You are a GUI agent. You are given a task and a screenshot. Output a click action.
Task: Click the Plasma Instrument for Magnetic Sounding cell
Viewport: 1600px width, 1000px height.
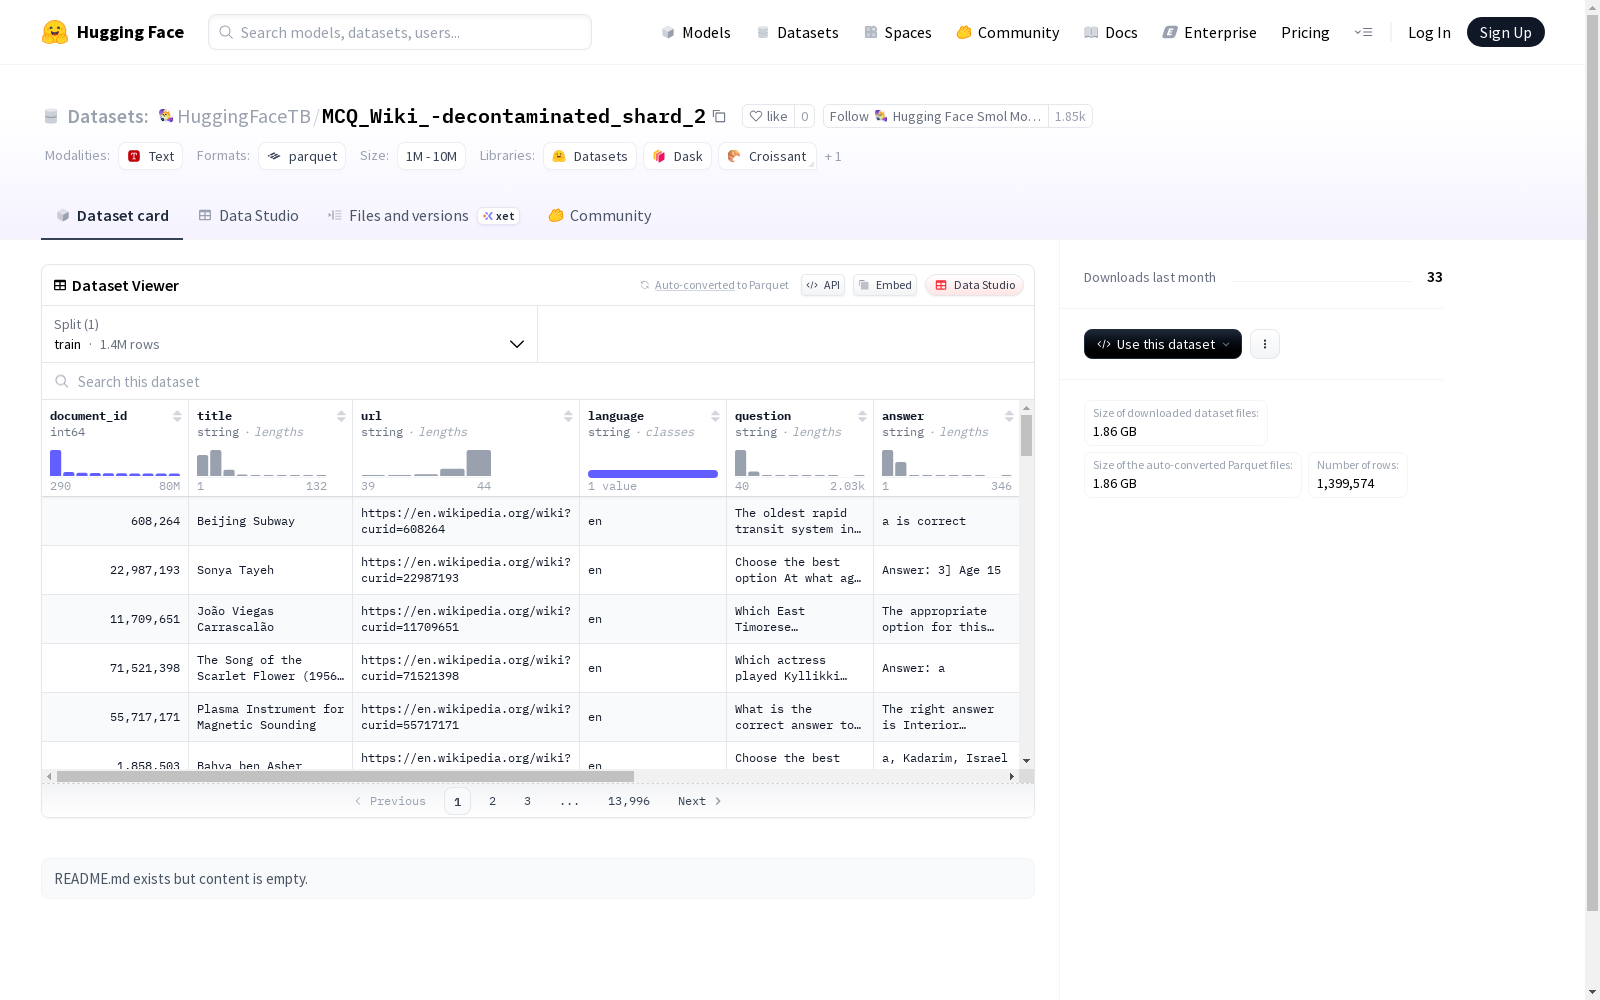point(270,717)
